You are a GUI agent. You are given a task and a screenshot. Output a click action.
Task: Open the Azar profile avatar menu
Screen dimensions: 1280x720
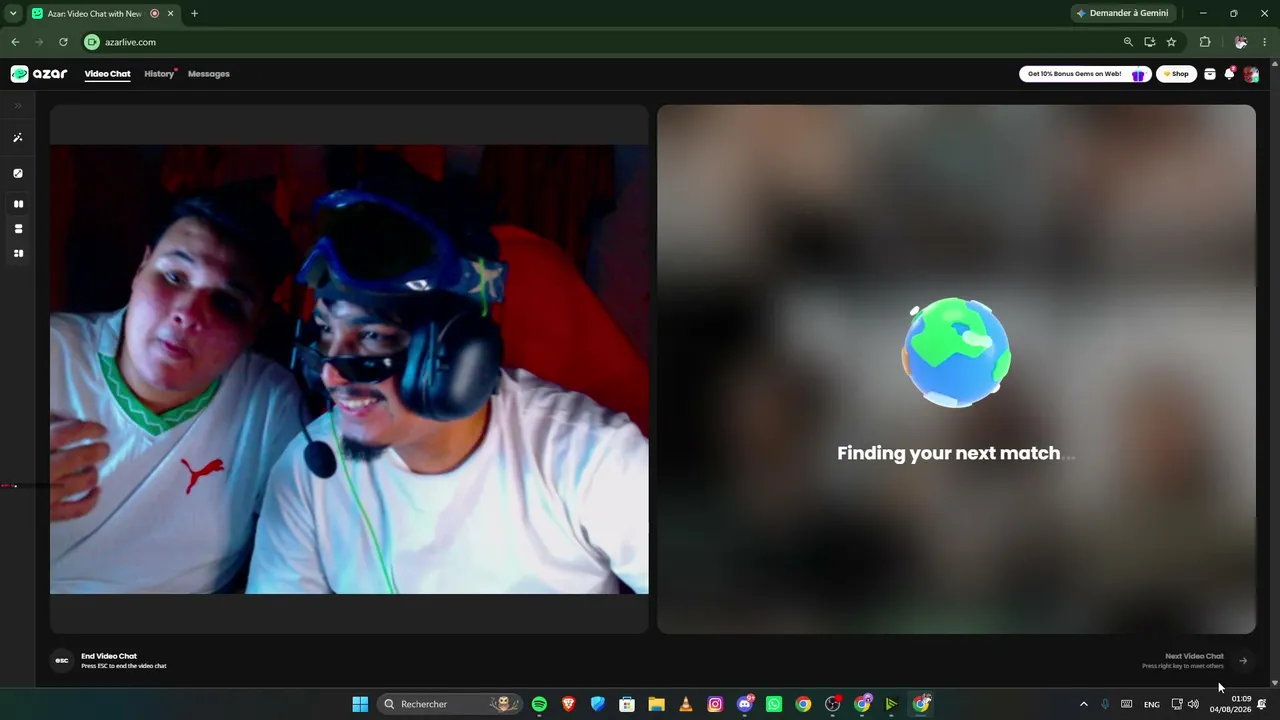[x=1251, y=74]
